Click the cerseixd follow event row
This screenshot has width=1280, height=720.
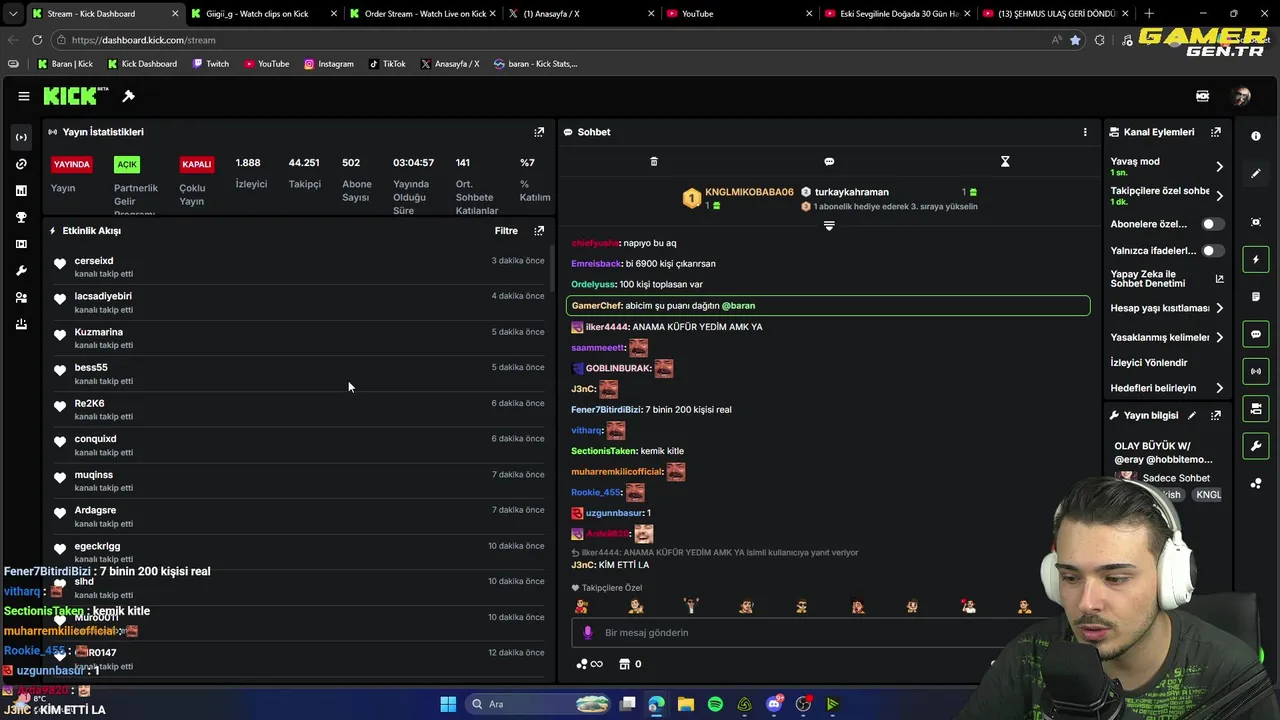[299, 267]
